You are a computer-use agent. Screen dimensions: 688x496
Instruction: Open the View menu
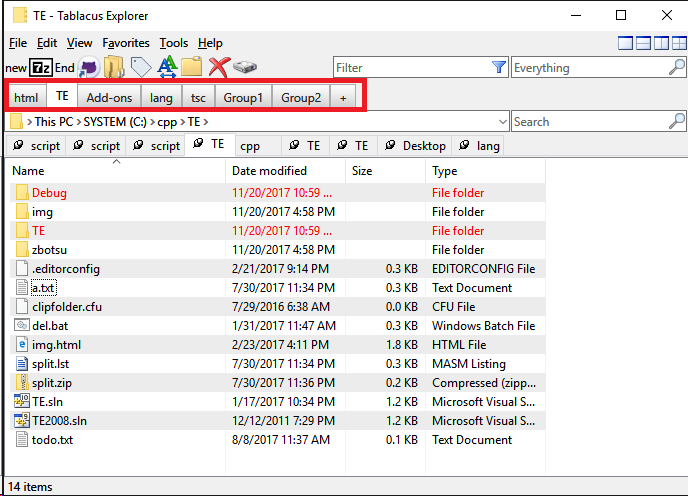79,43
